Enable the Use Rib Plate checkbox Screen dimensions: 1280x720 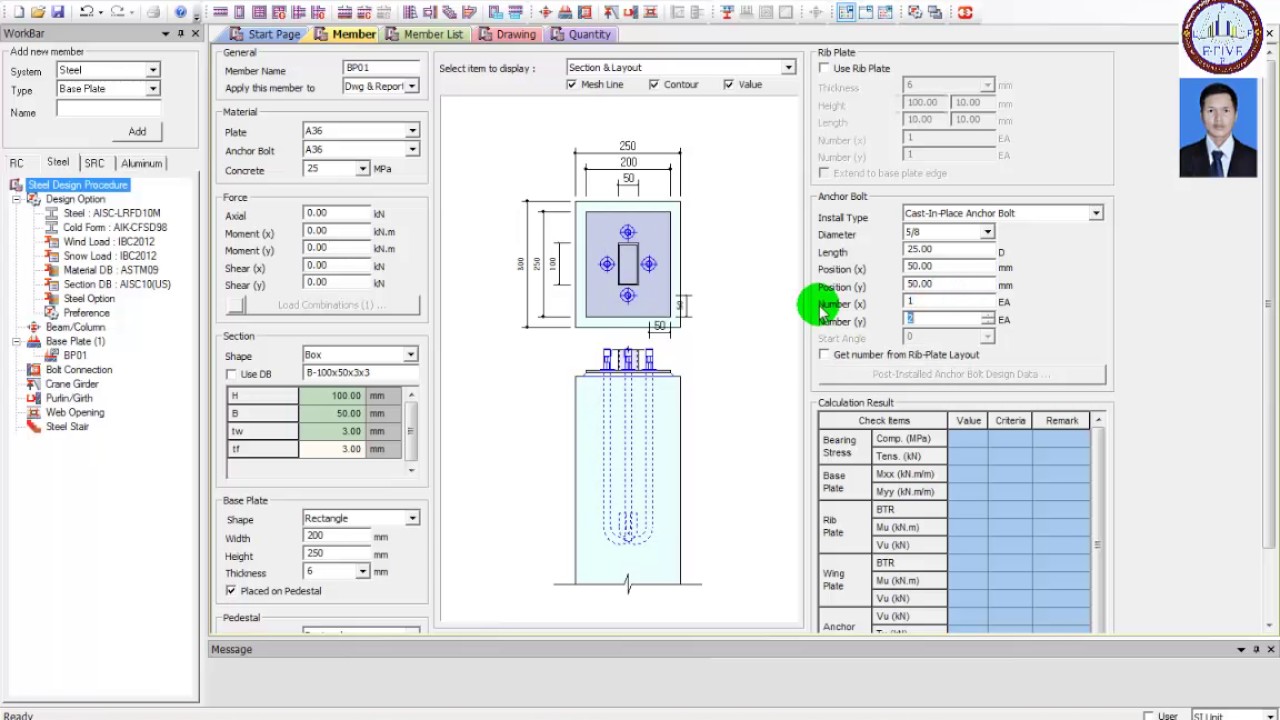pyautogui.click(x=824, y=68)
